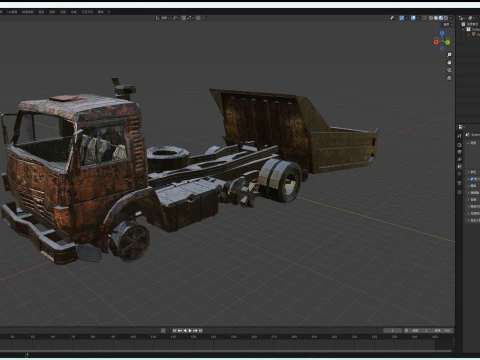The image size is (480, 360).
Task: Toggle snapping magnet in viewport header
Action: 184,18
